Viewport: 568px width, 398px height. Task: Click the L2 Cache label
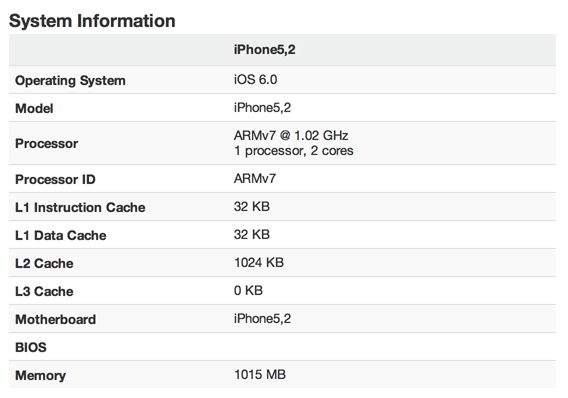[44, 263]
